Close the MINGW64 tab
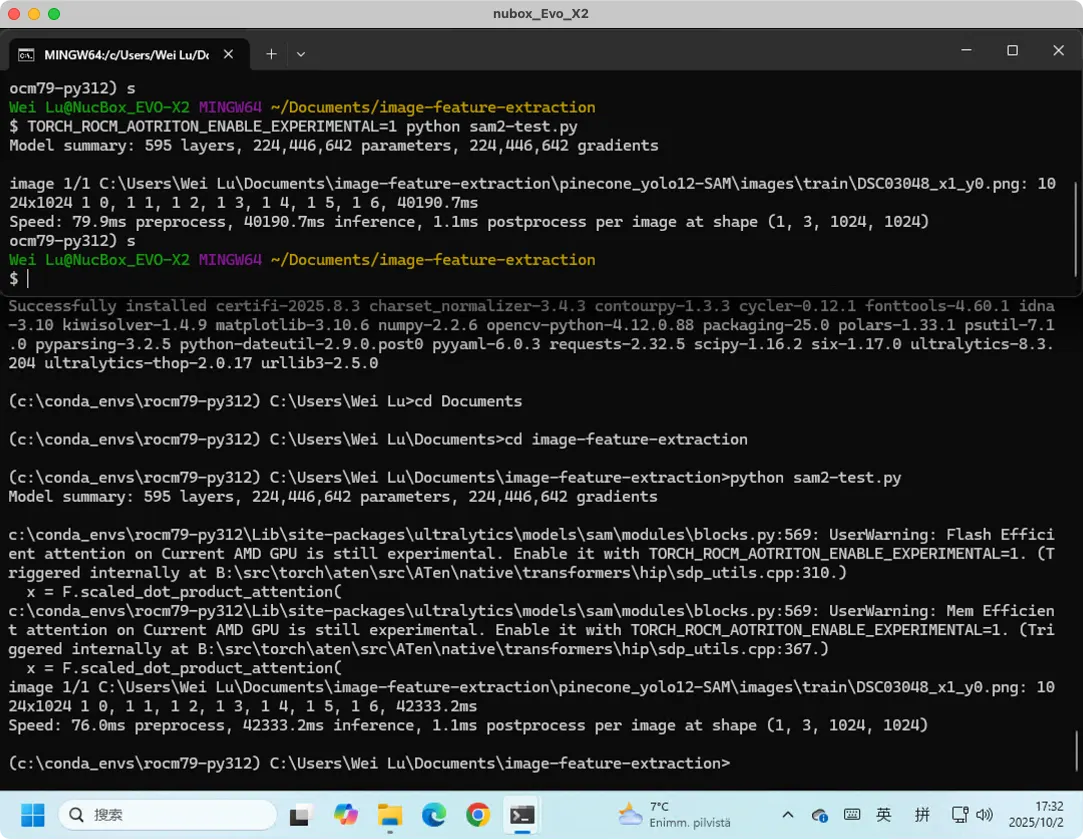Screen dimensions: 1083x839 (x=226, y=56)
